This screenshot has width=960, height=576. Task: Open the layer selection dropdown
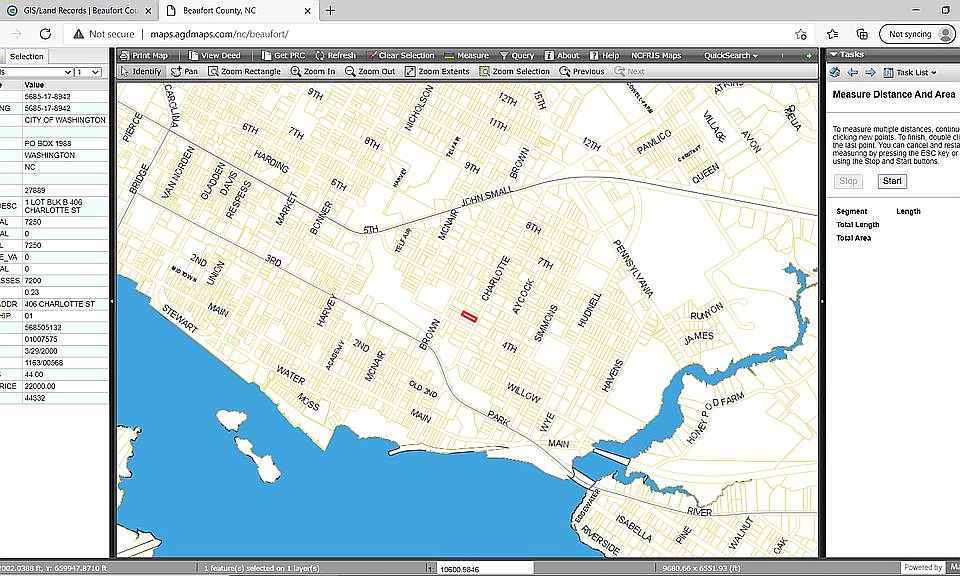(x=36, y=72)
